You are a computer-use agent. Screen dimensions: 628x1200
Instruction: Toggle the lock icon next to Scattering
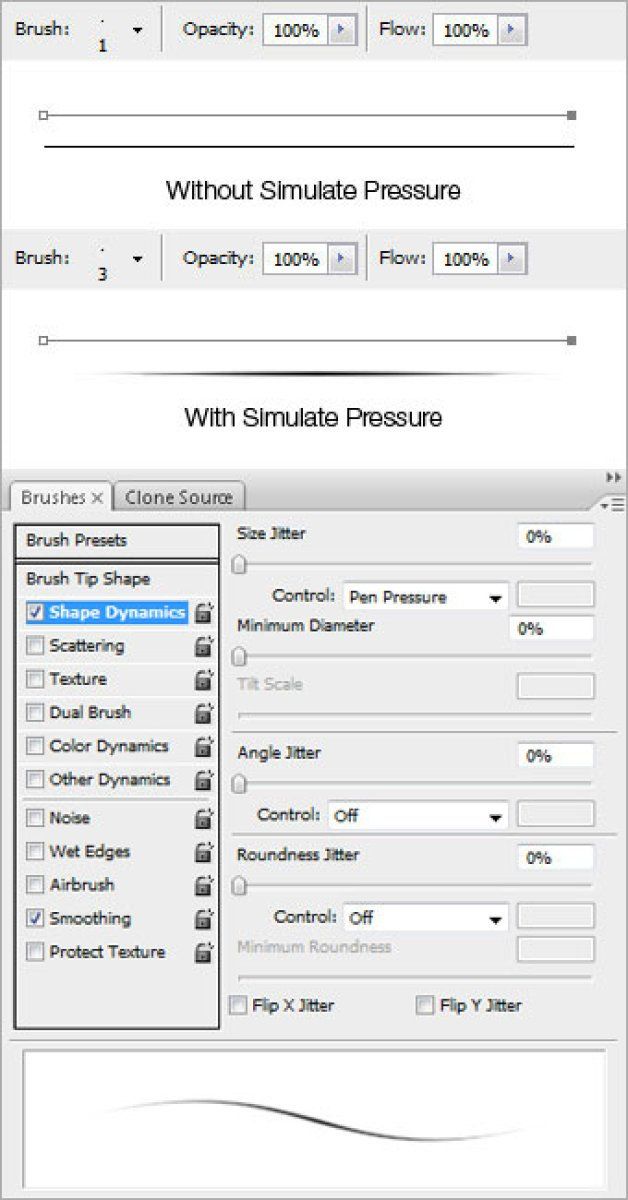(204, 647)
